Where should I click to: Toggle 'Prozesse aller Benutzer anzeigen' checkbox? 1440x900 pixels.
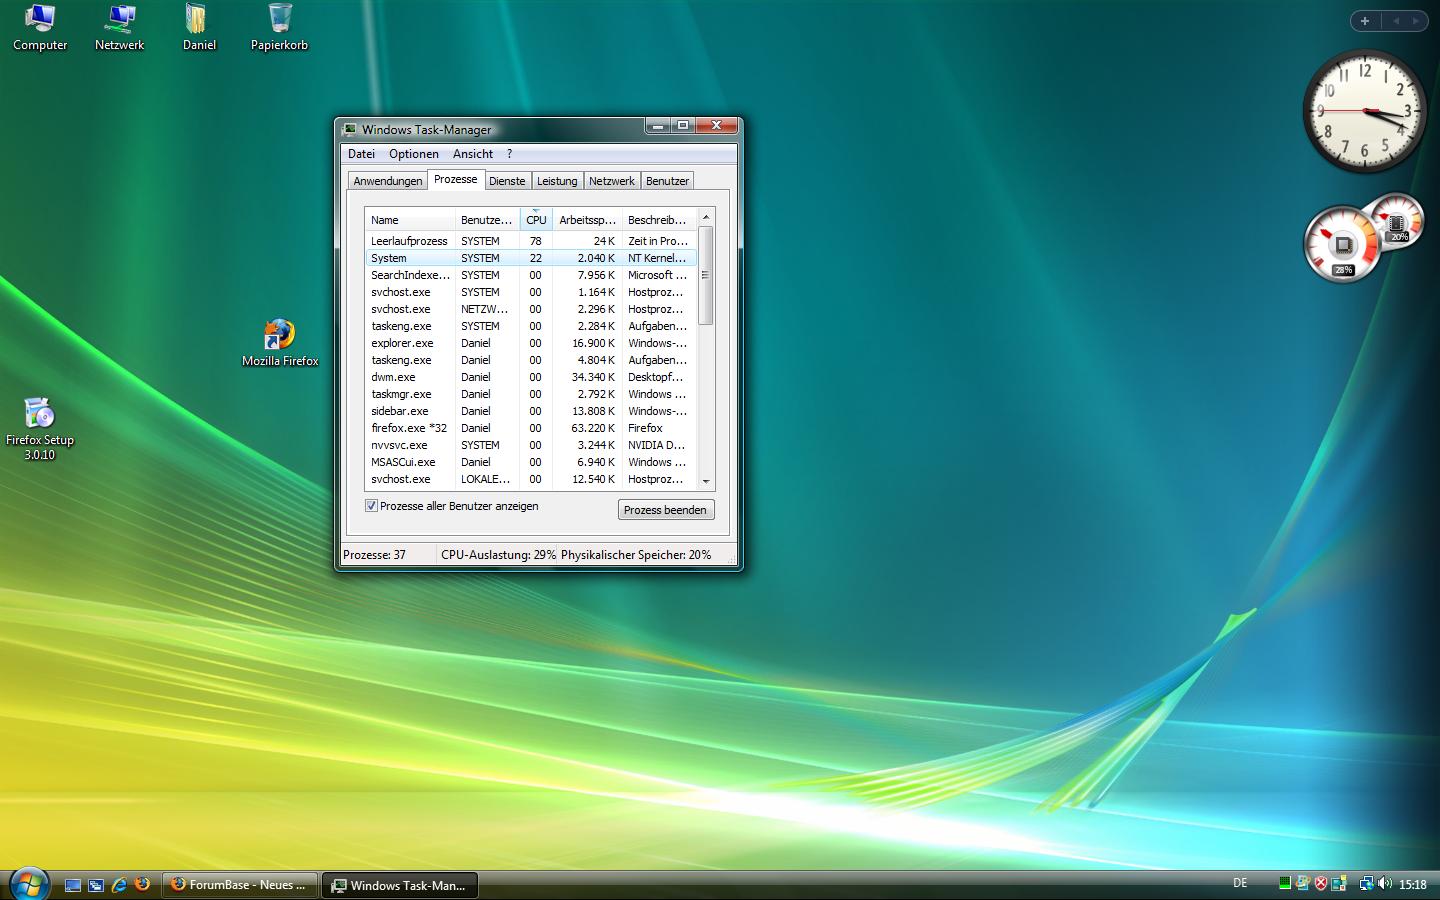pyautogui.click(x=371, y=506)
